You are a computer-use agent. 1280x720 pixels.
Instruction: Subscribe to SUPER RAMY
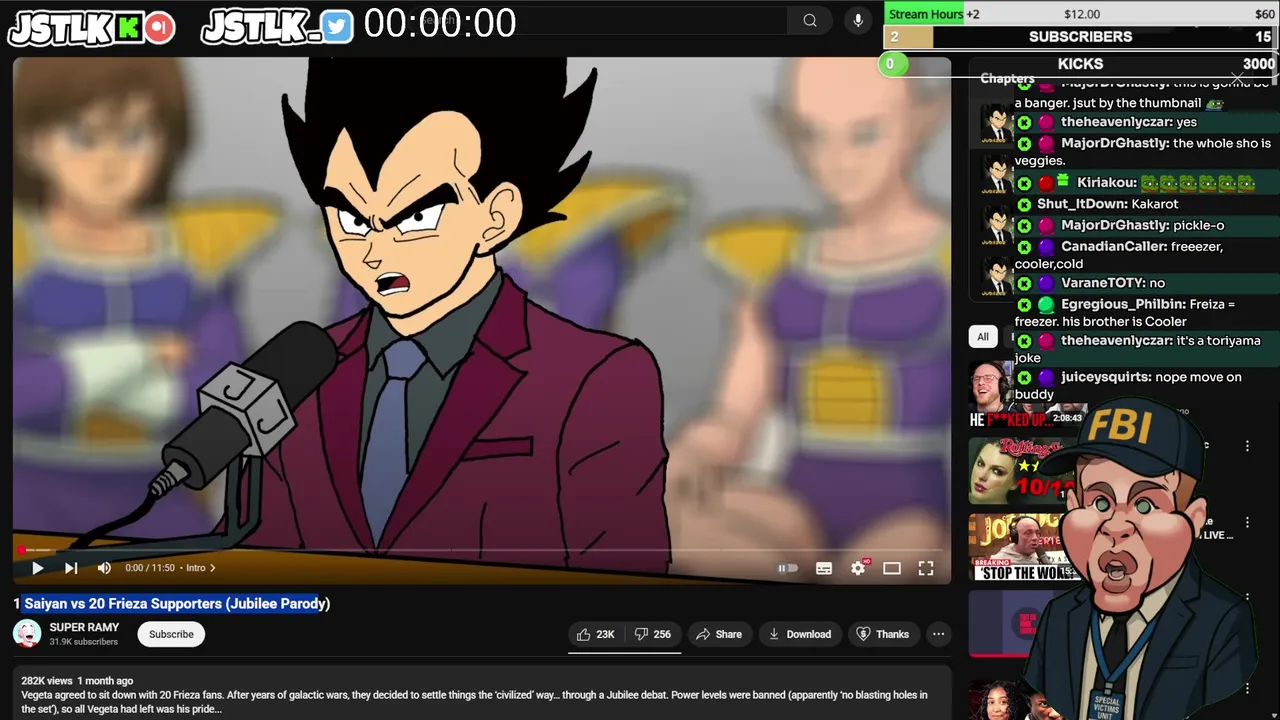(171, 634)
